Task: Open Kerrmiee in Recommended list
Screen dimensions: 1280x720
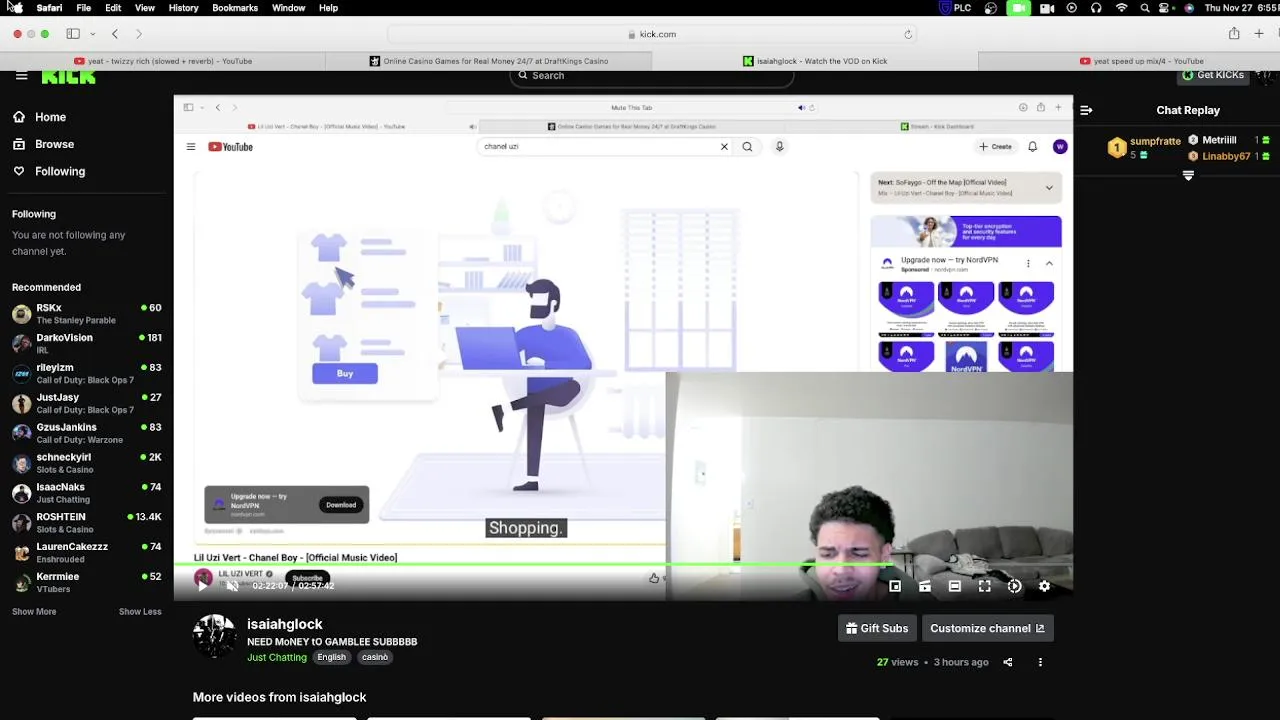Action: coord(87,583)
